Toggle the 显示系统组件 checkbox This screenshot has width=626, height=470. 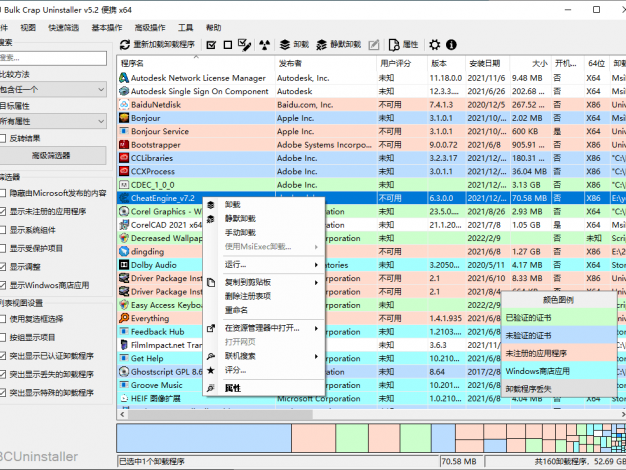[2, 230]
